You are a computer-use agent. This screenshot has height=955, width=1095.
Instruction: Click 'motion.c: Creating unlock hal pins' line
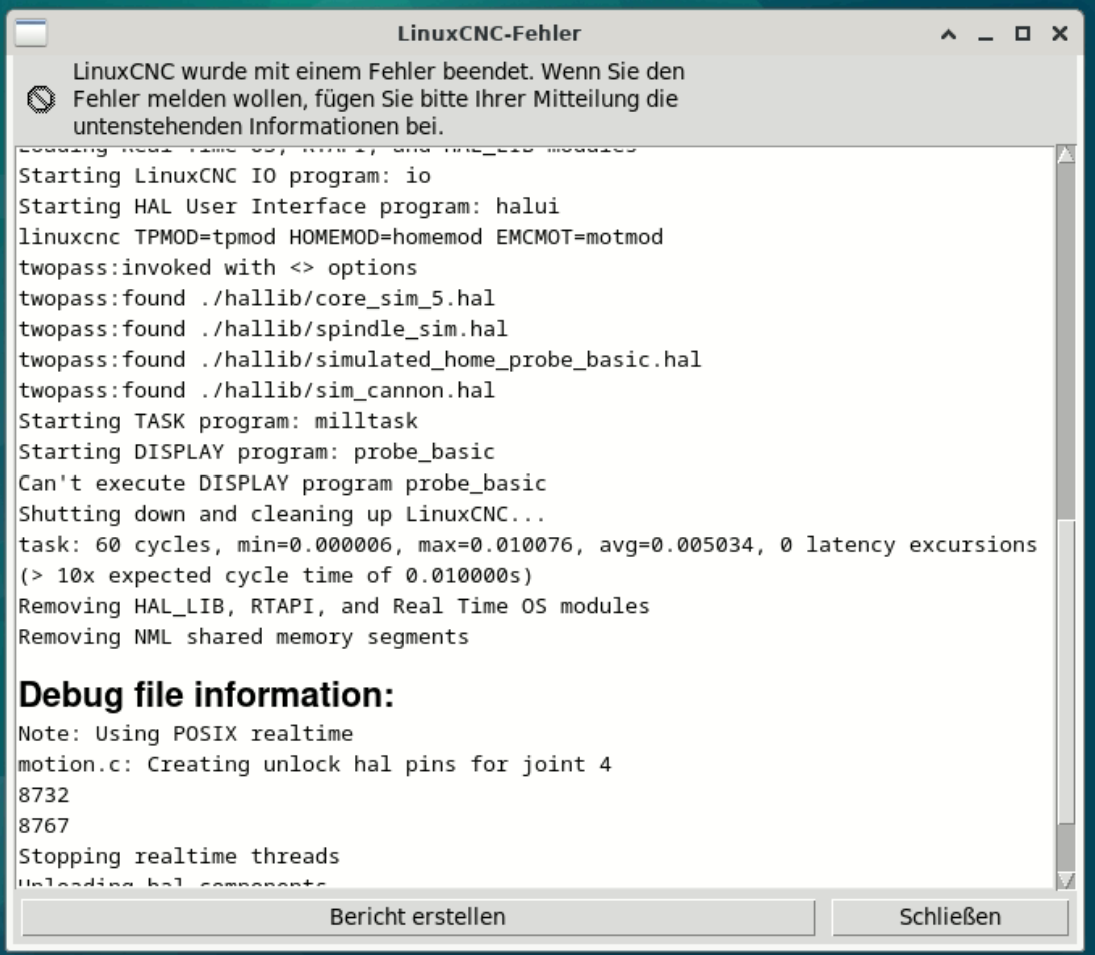pos(314,764)
